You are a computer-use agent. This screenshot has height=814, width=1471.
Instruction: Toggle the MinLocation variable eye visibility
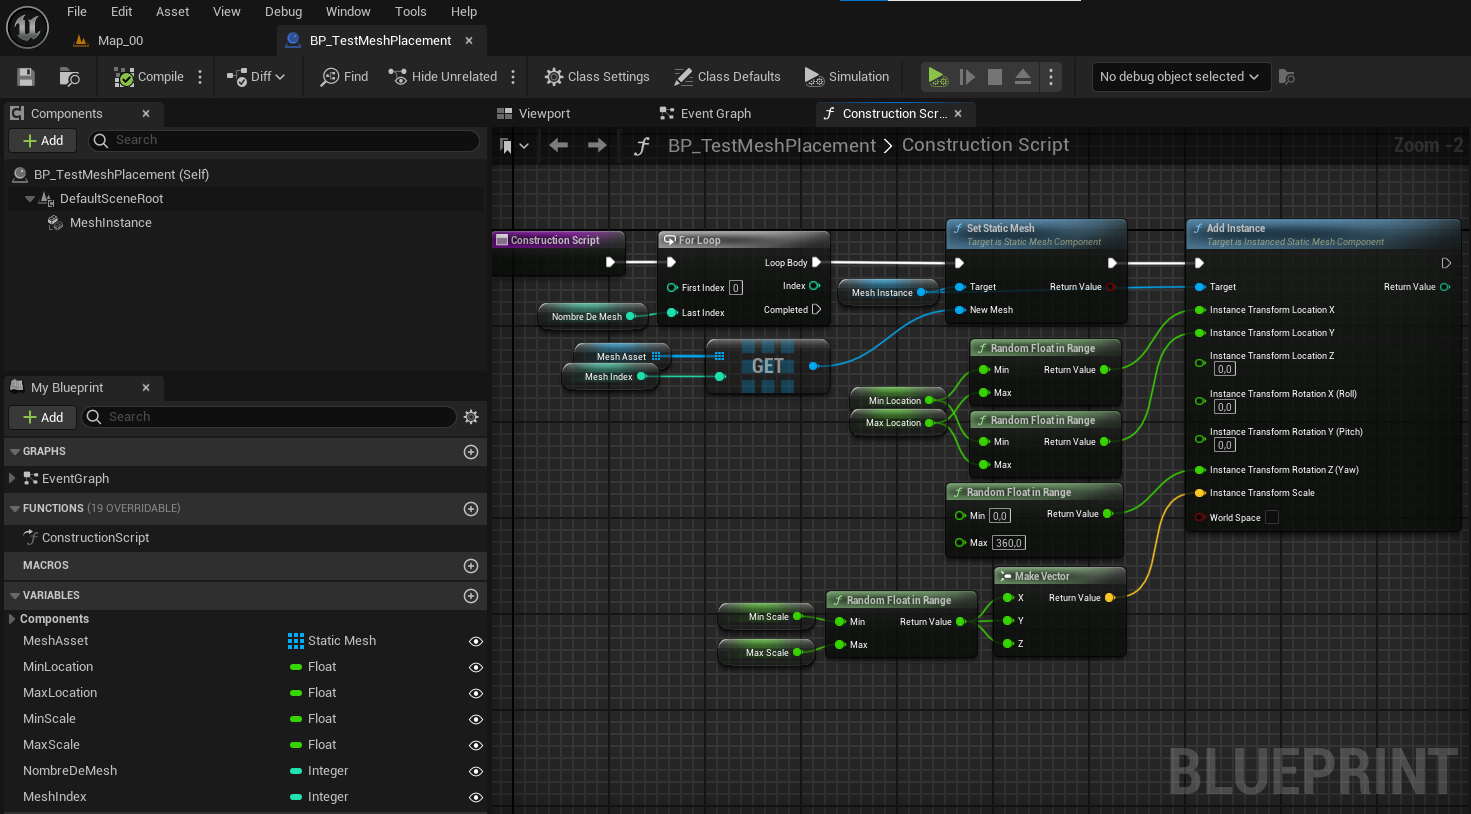click(476, 667)
